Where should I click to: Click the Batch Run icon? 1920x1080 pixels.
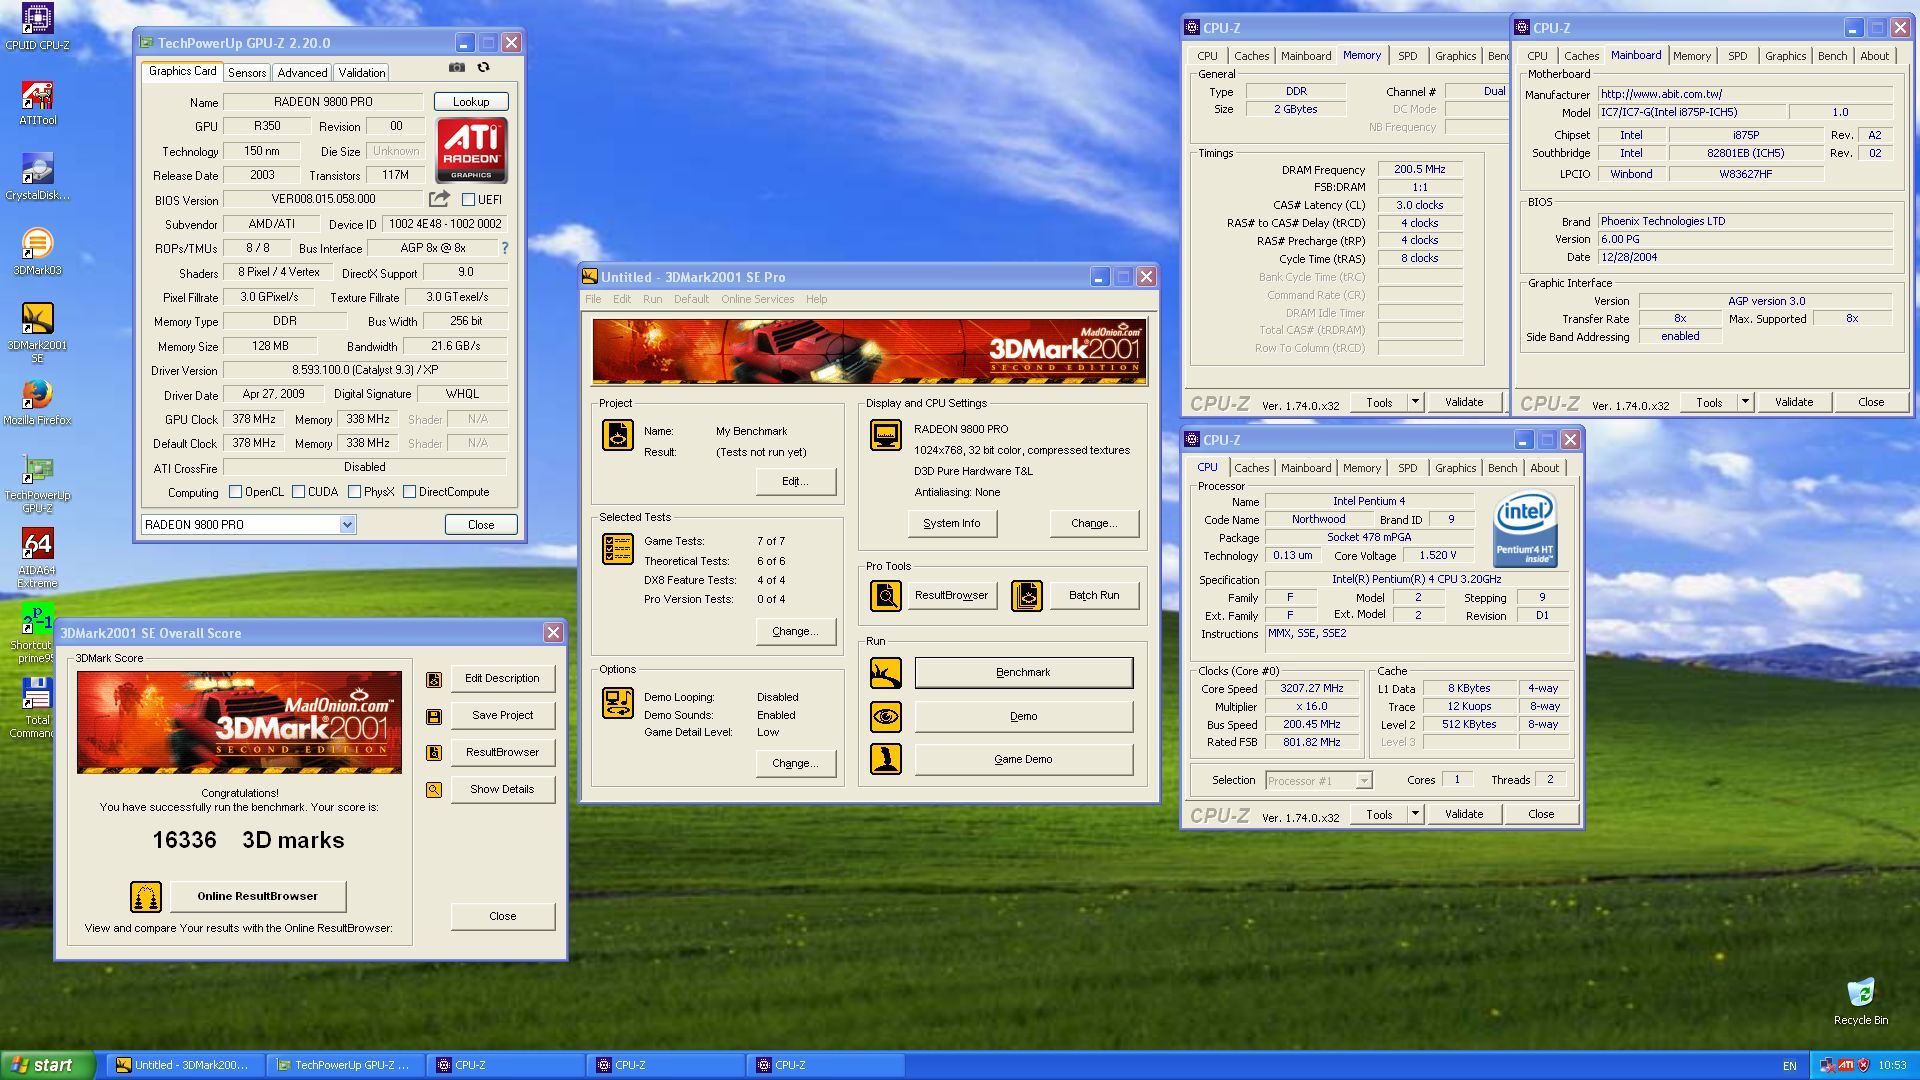coord(1027,596)
